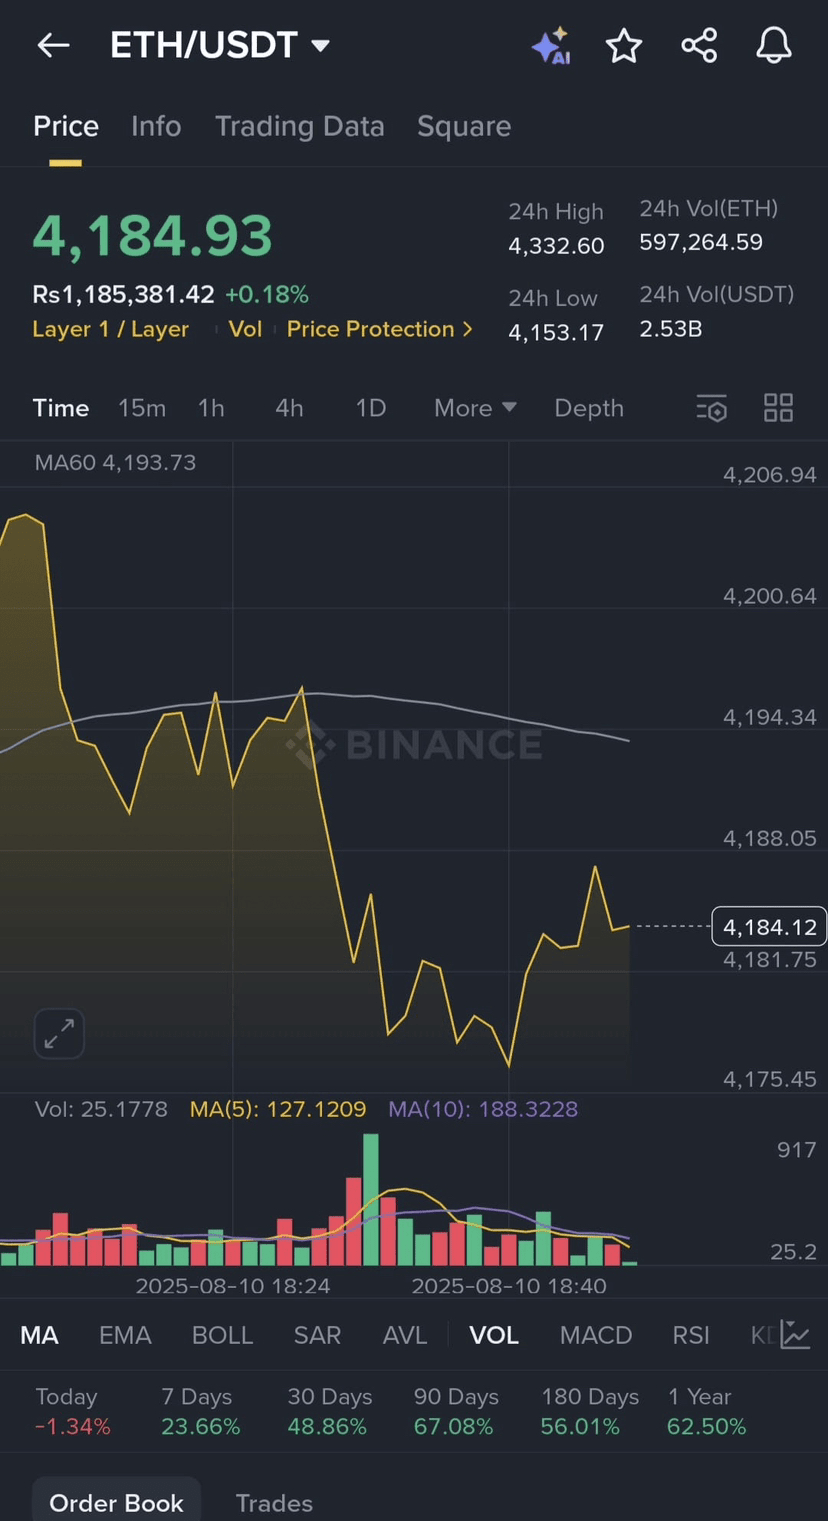This screenshot has height=1521, width=828.
Task: Tap the share icon
Action: [x=699, y=46]
